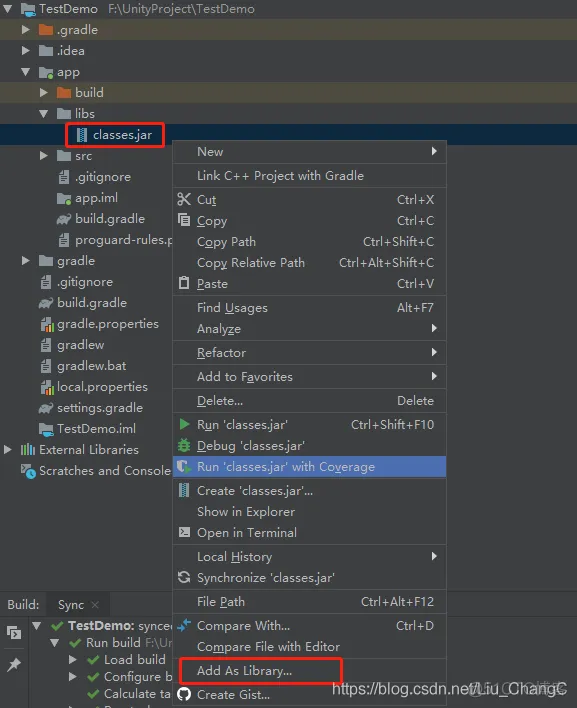
Task: Open Add to Favorites submenu
Action: 310,377
